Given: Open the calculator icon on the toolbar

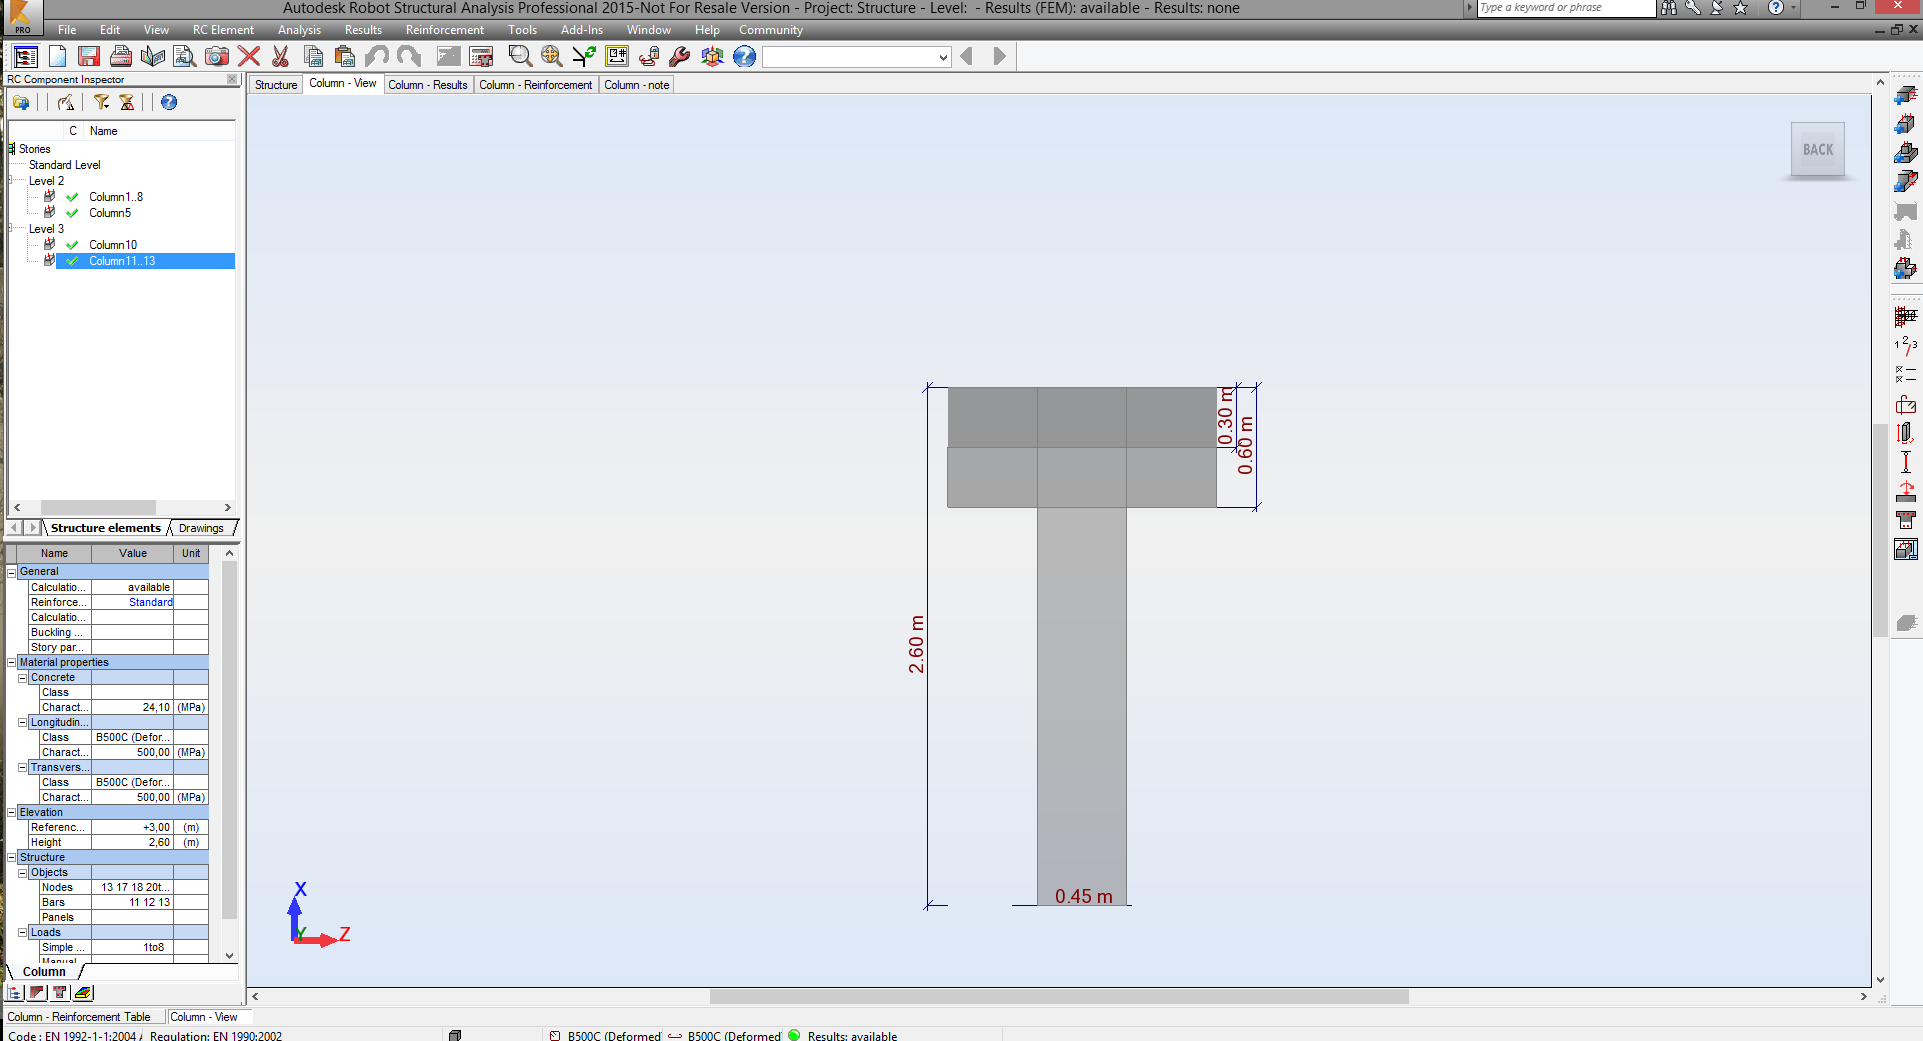Looking at the screenshot, I should (480, 57).
